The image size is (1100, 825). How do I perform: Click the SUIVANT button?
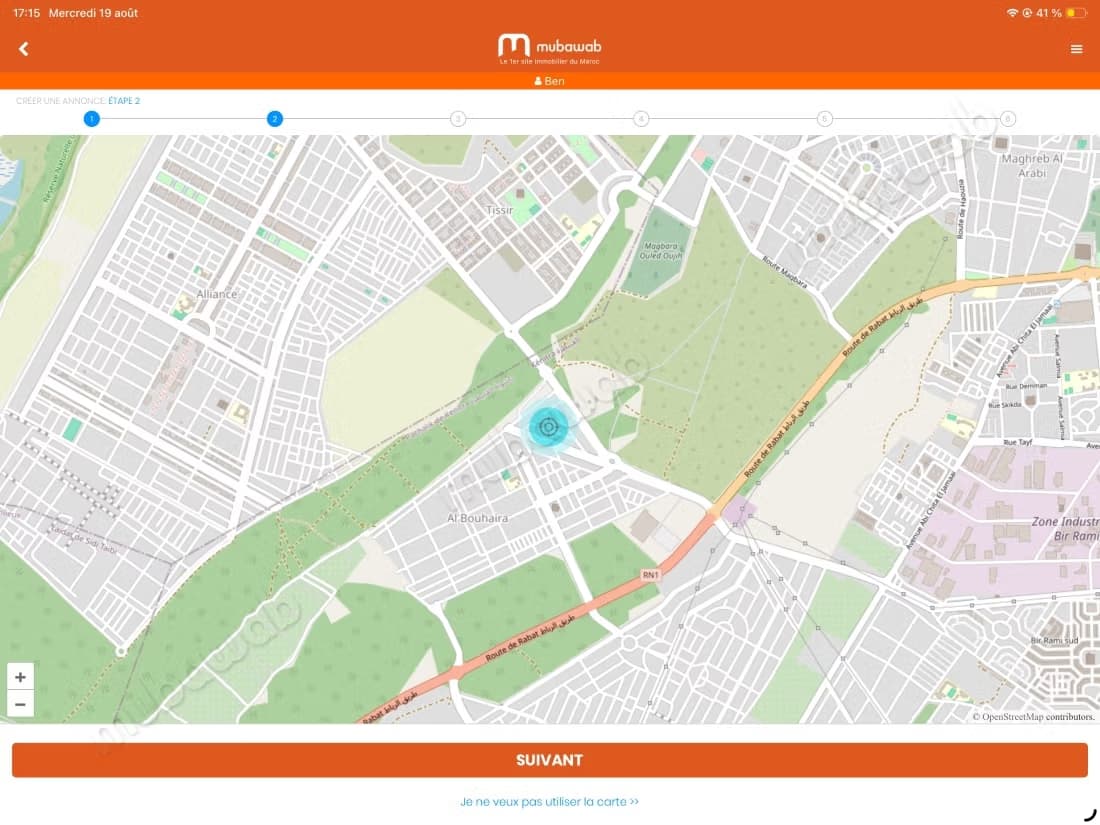click(x=549, y=760)
